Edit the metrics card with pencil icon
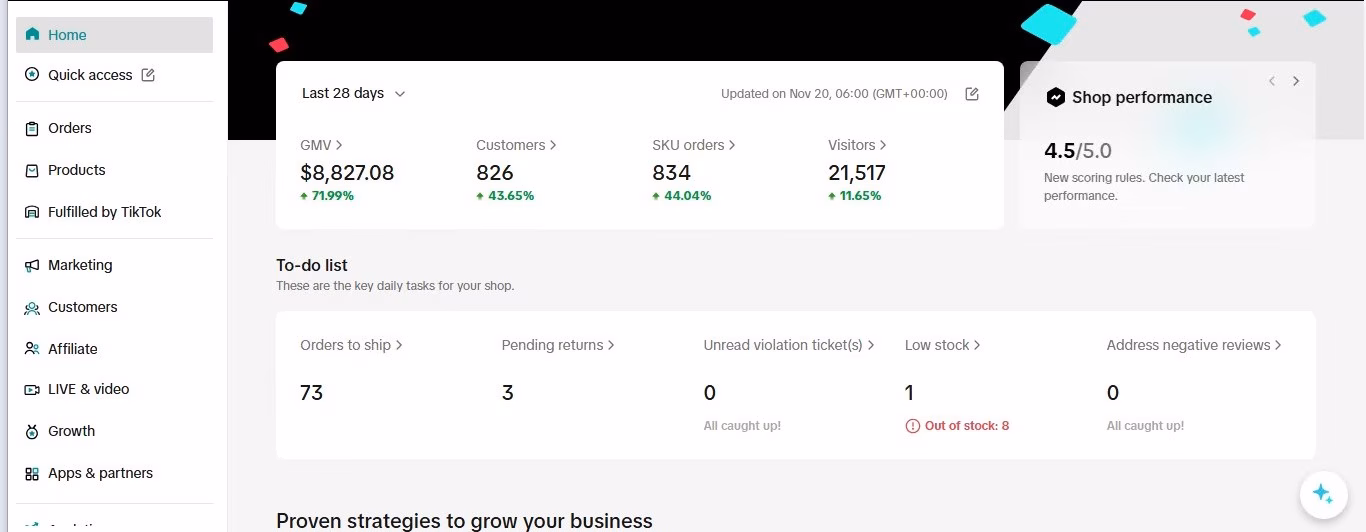Screen dimensions: 1366x532 click(972, 94)
